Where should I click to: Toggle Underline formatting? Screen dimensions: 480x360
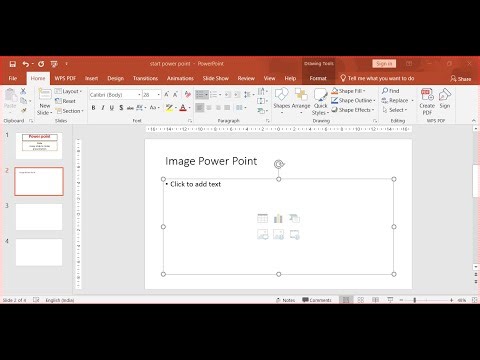[x=112, y=108]
